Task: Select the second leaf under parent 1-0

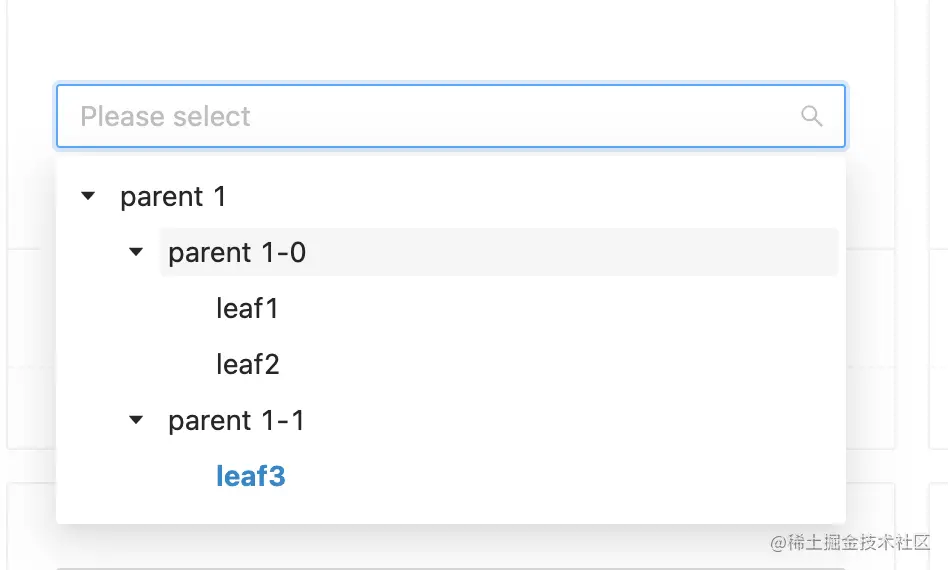Action: click(247, 365)
